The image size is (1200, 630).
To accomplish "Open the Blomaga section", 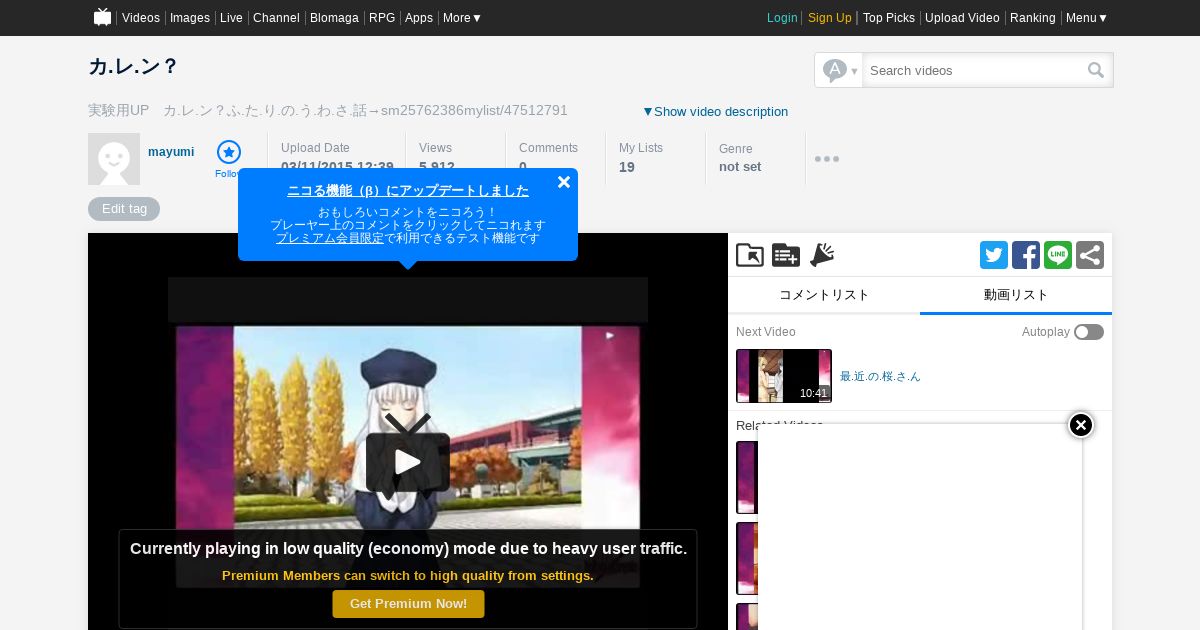I will (x=334, y=18).
